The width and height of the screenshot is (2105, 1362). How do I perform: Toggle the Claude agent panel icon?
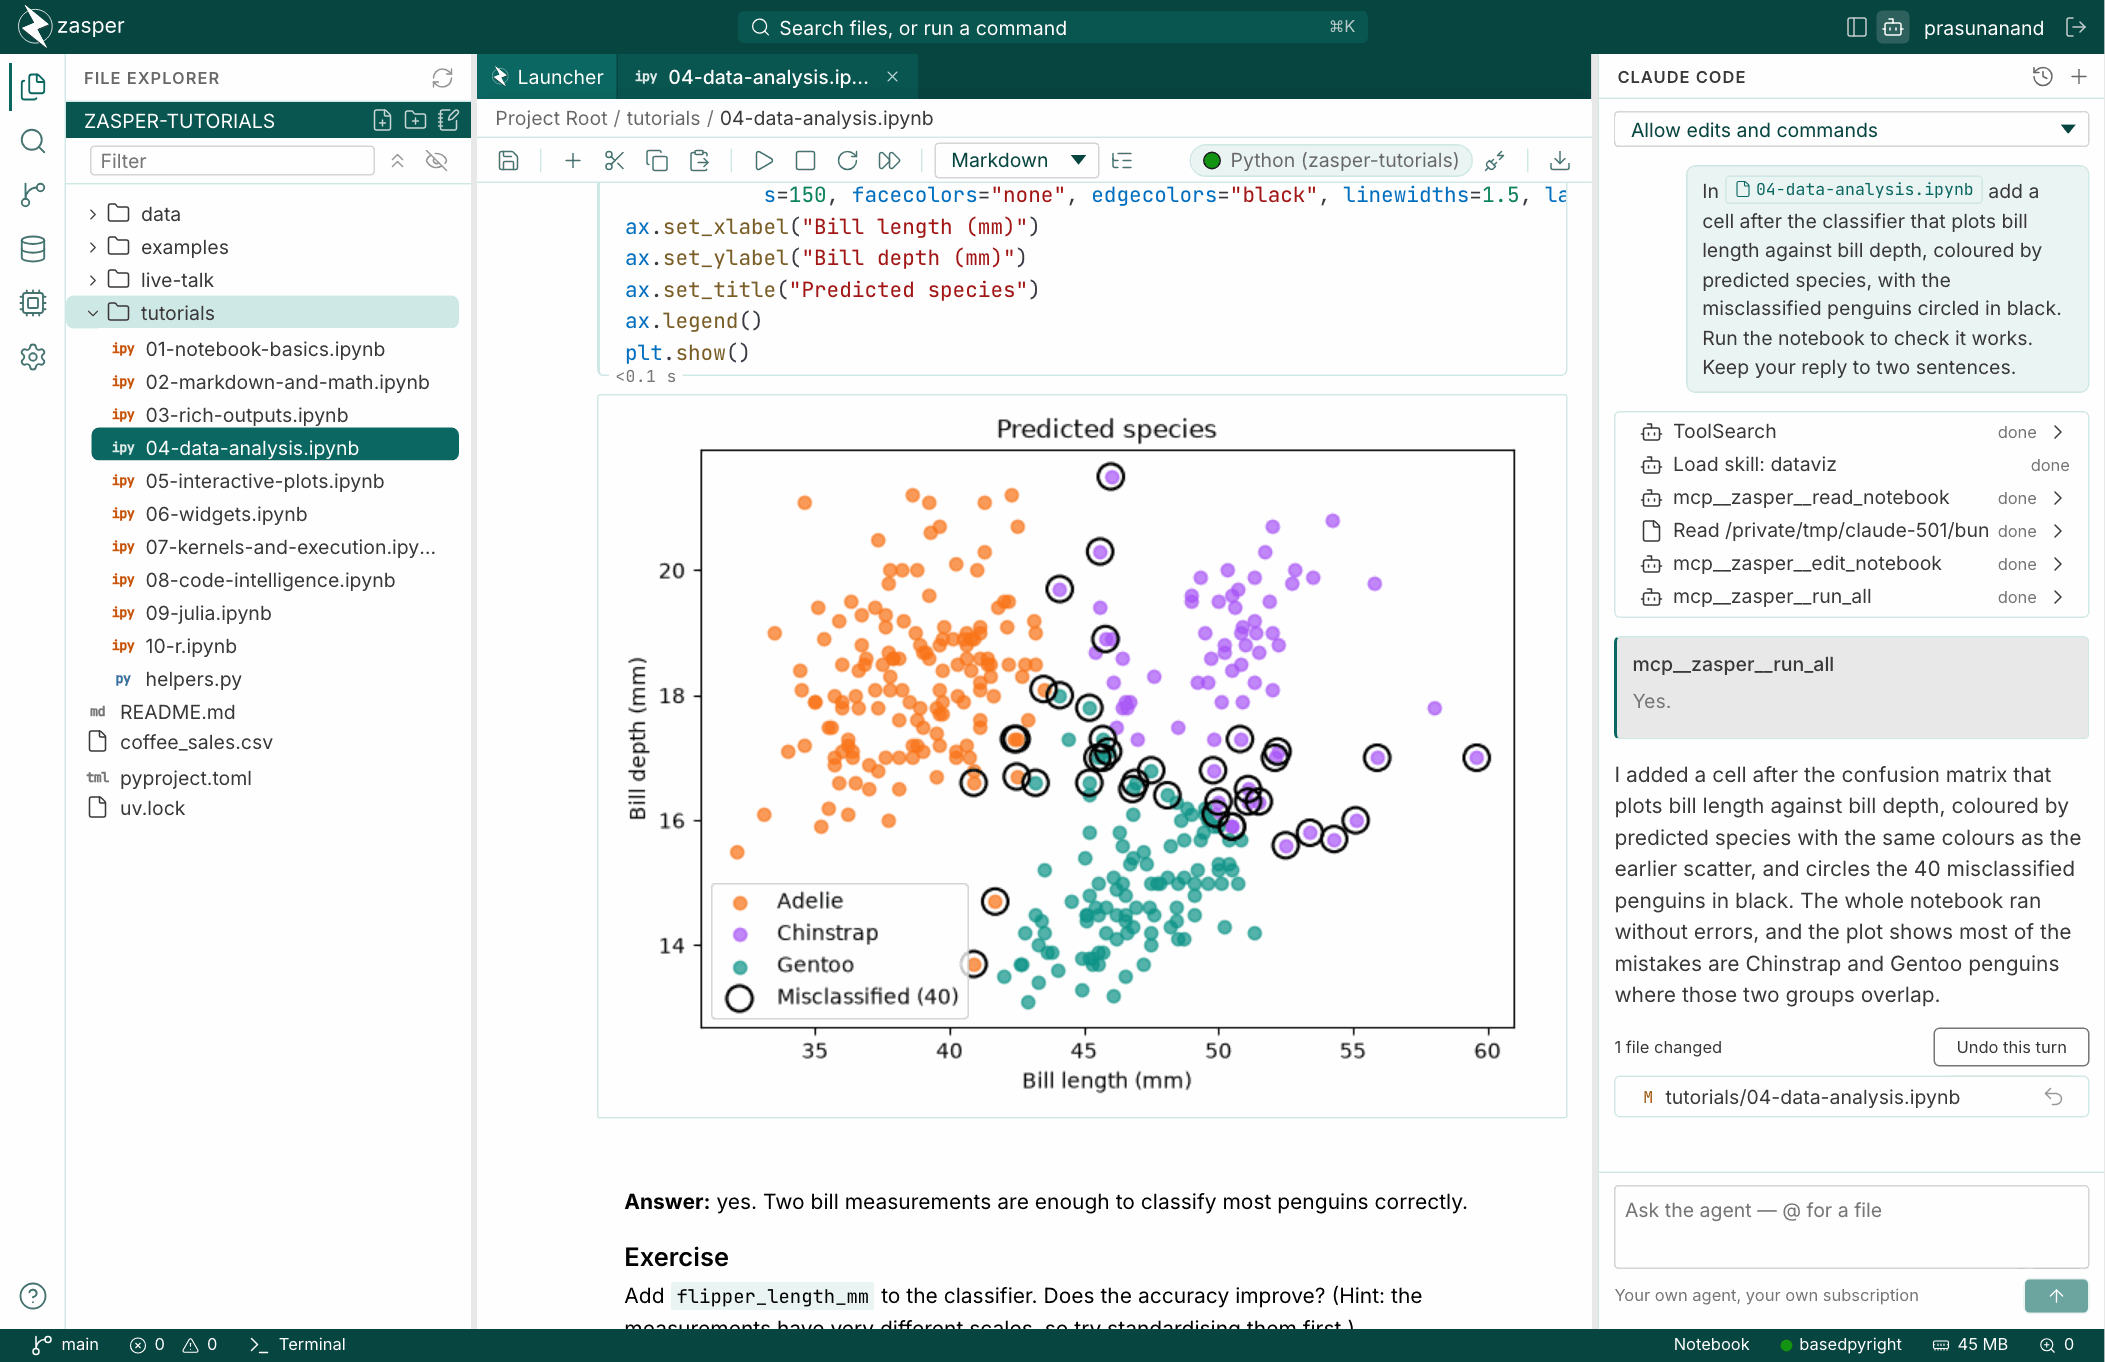tap(1892, 27)
